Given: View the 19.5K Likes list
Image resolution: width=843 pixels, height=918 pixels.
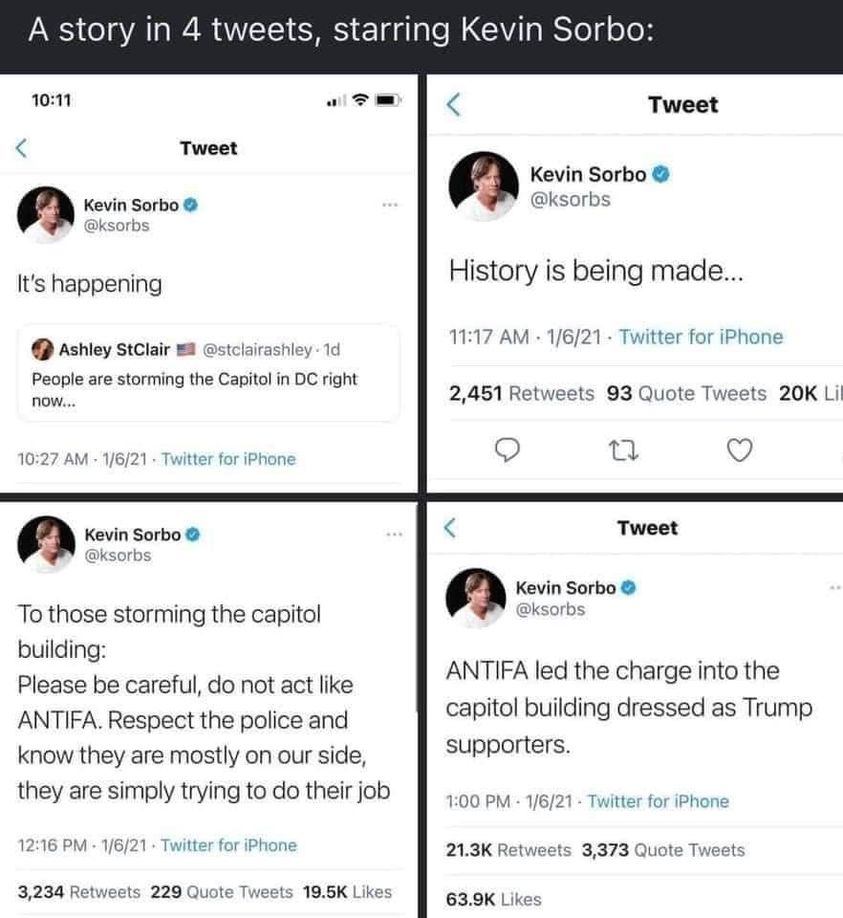Looking at the screenshot, I should 349,891.
